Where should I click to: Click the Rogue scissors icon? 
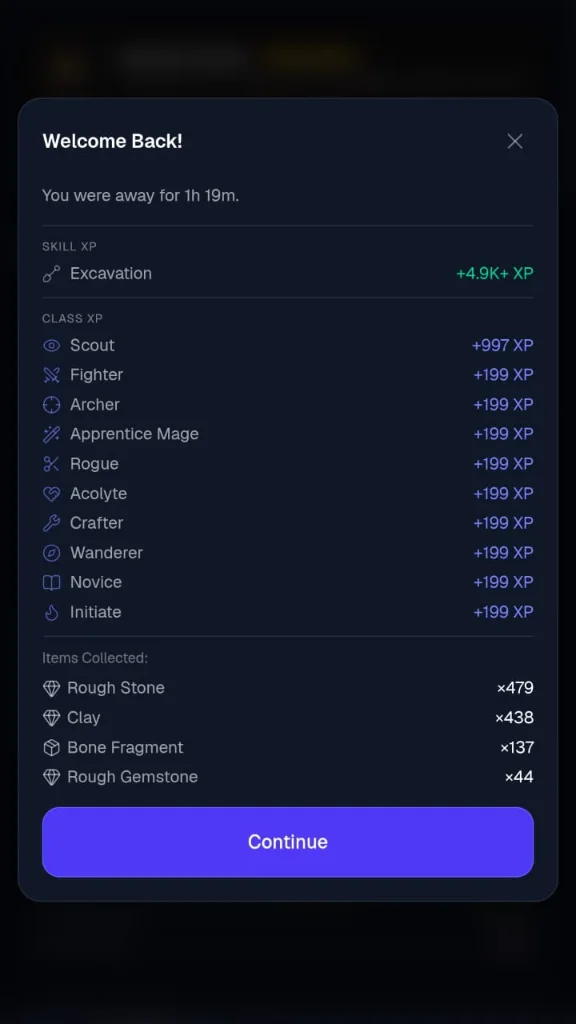(x=52, y=464)
